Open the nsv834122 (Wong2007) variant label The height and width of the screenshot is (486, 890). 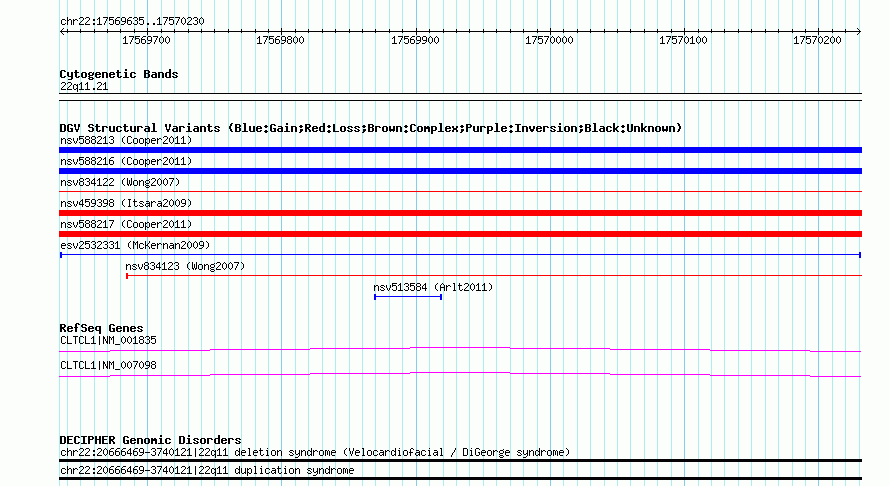120,182
